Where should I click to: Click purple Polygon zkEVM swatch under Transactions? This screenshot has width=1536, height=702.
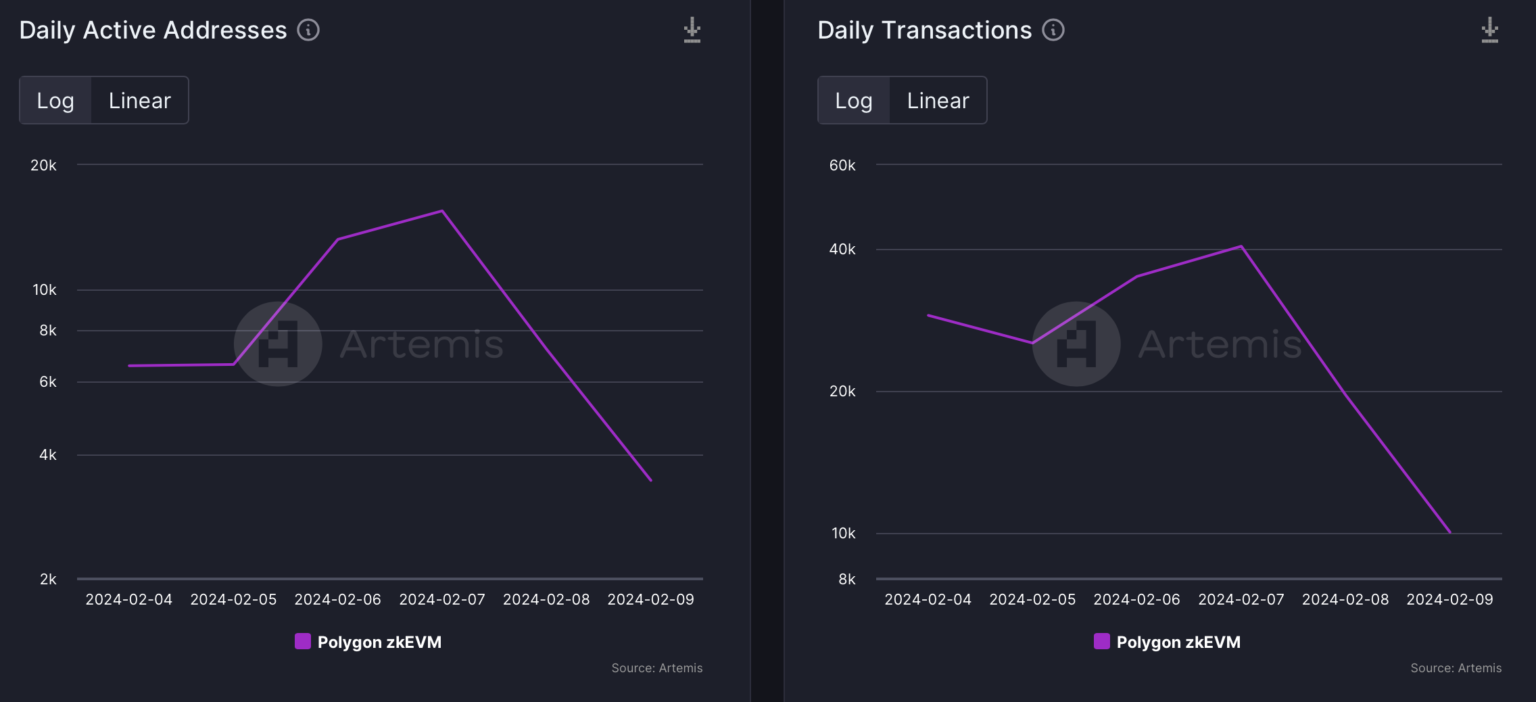[1102, 642]
